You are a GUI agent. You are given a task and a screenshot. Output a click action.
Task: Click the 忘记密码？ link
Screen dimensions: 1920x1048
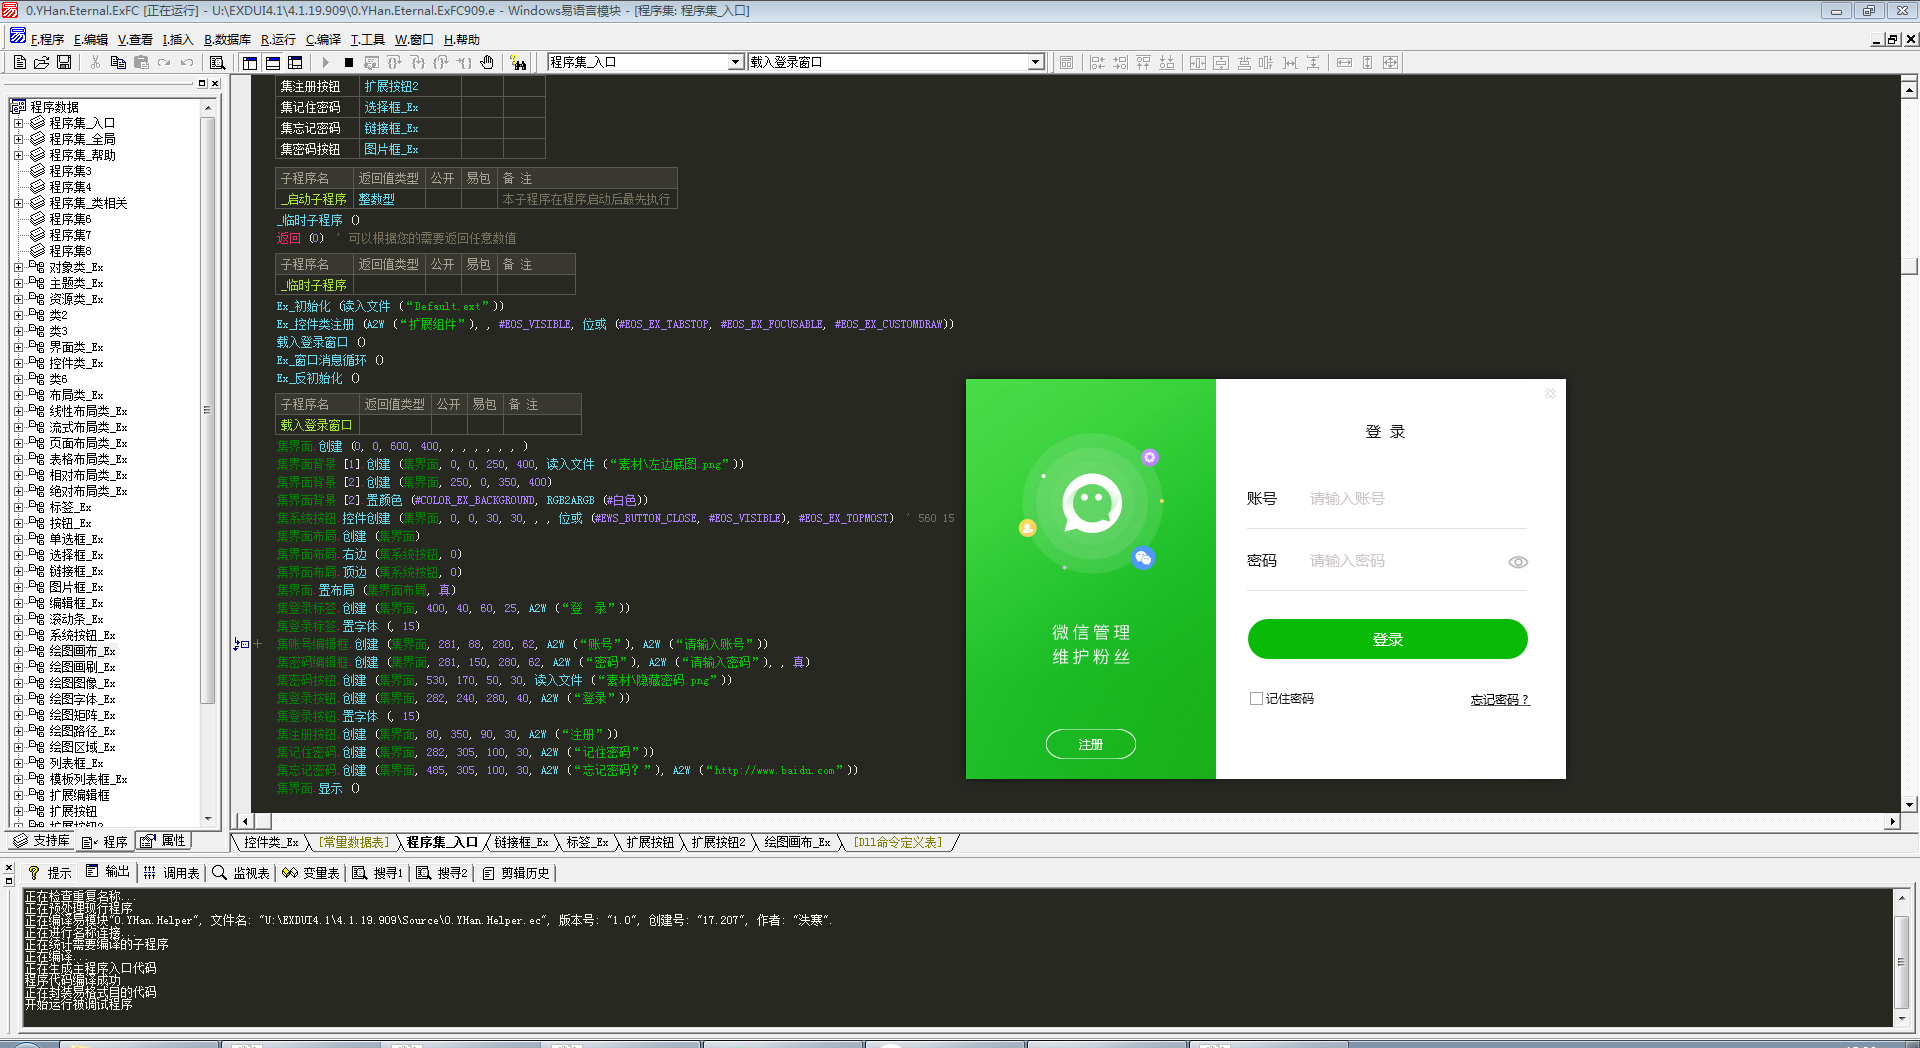(1499, 699)
